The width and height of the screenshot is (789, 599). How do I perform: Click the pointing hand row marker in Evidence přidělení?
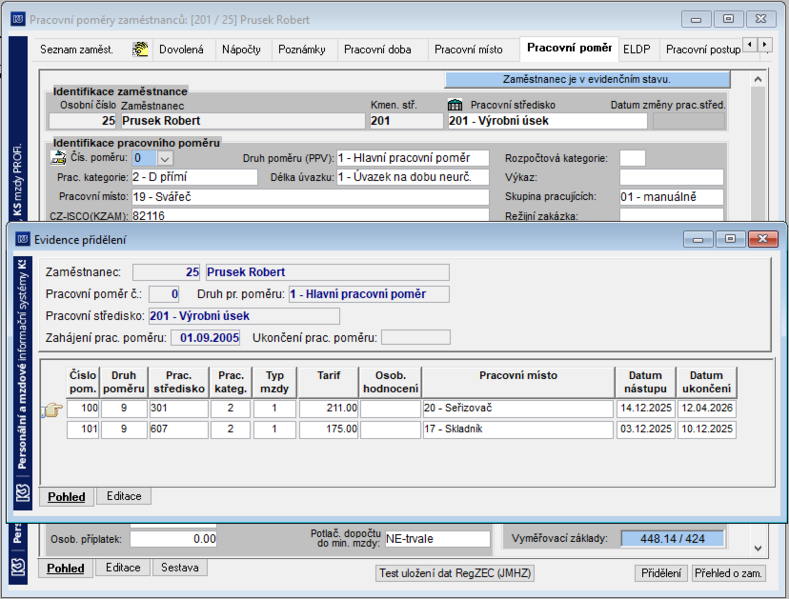pos(52,410)
